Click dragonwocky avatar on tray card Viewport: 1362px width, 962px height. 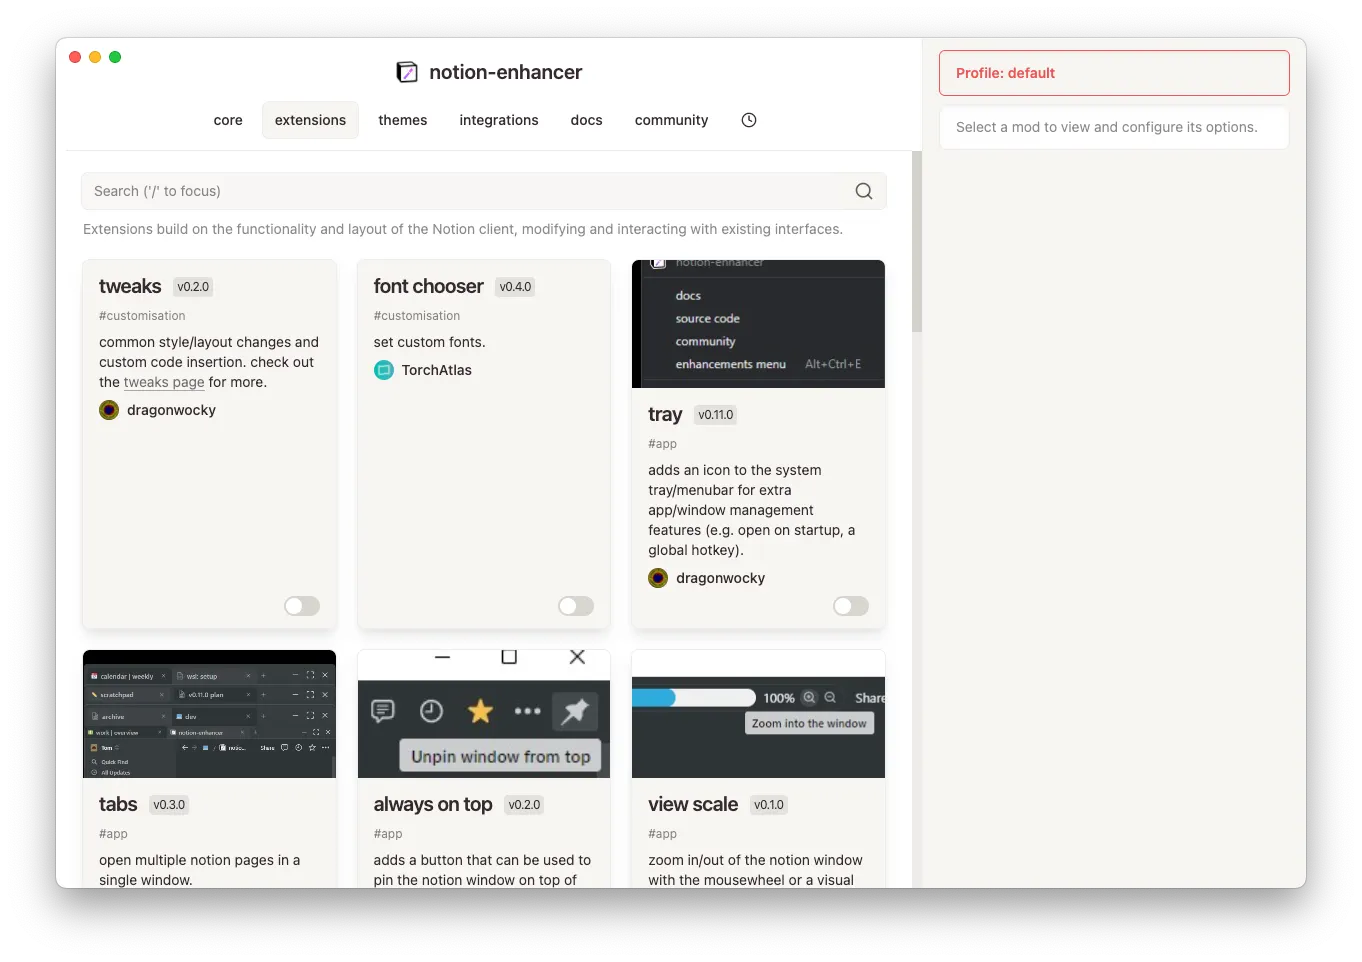658,578
